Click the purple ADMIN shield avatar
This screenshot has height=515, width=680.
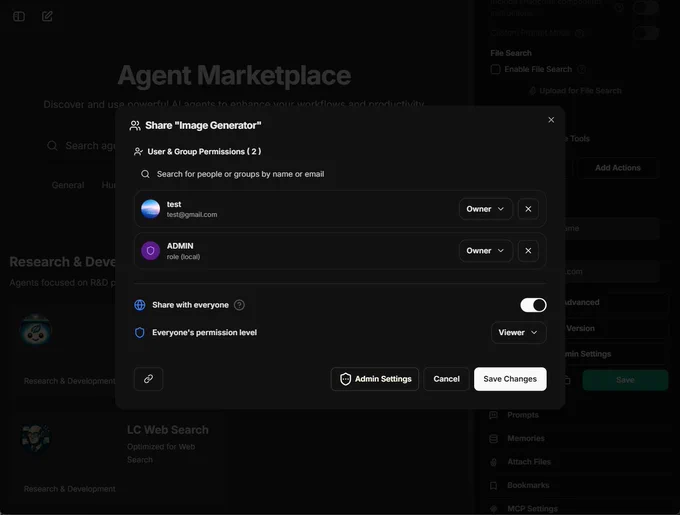(x=150, y=251)
